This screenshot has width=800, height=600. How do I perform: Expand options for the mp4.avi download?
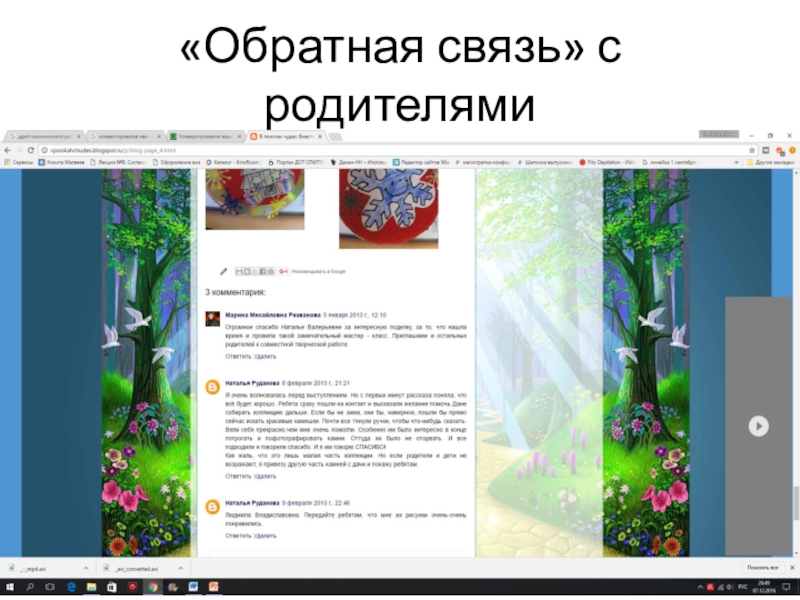[x=86, y=568]
